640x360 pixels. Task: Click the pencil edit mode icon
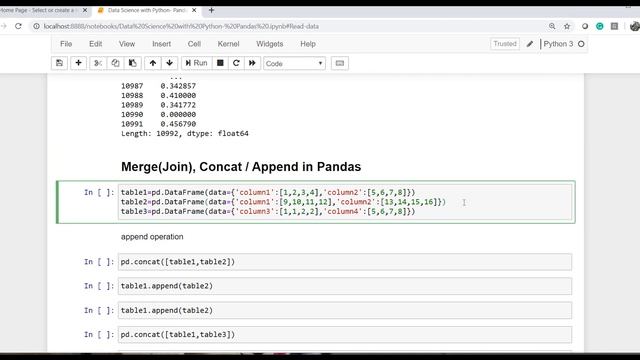tap(530, 44)
